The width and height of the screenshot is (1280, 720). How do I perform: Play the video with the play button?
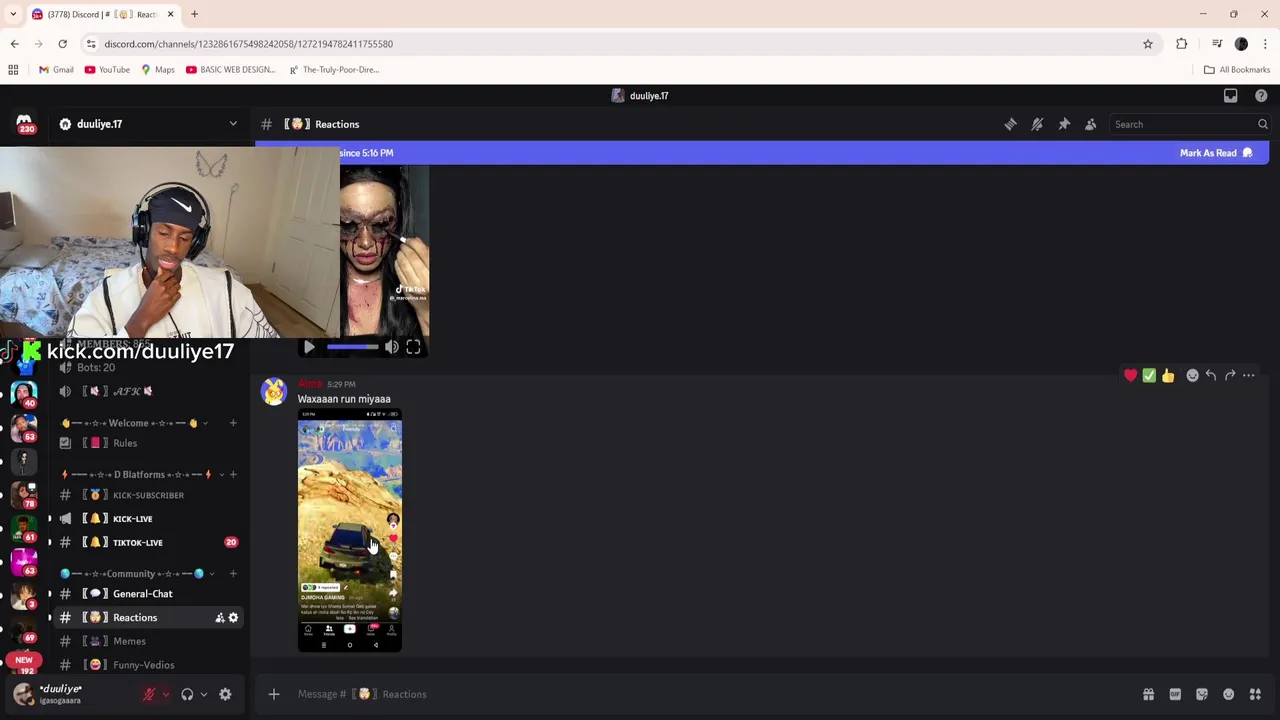point(309,347)
